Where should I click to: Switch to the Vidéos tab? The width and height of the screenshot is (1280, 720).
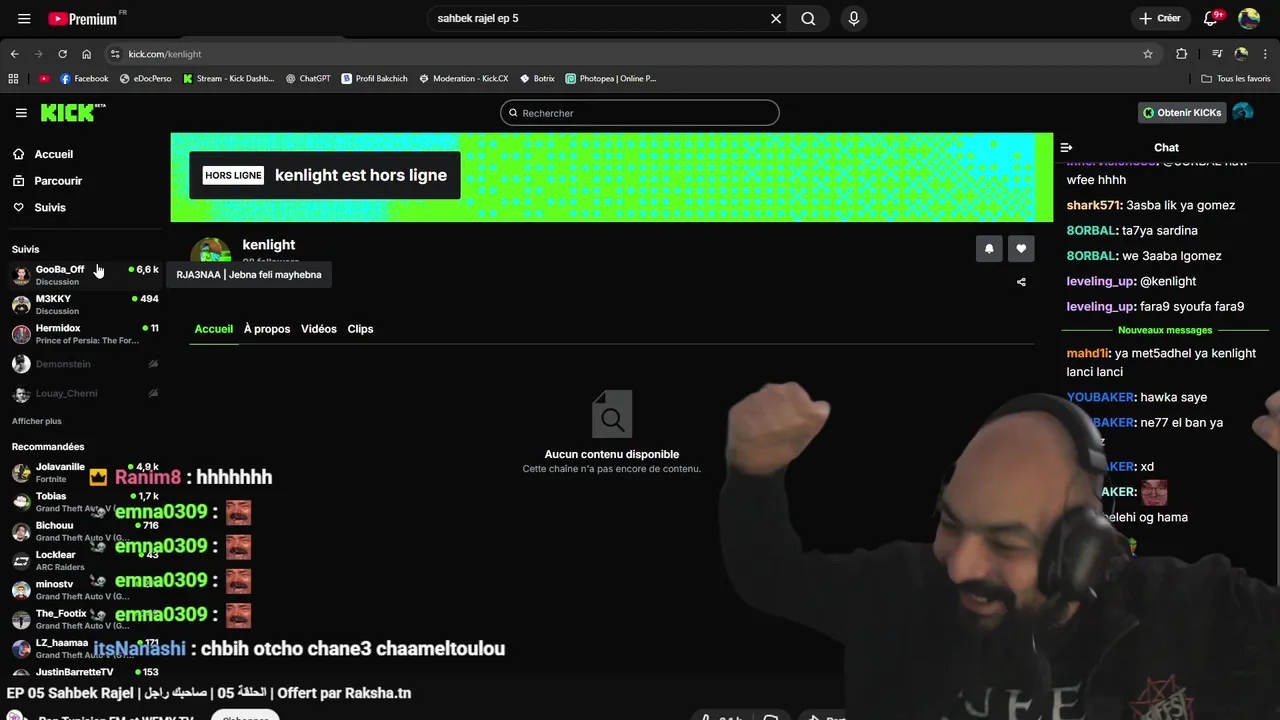pyautogui.click(x=319, y=329)
